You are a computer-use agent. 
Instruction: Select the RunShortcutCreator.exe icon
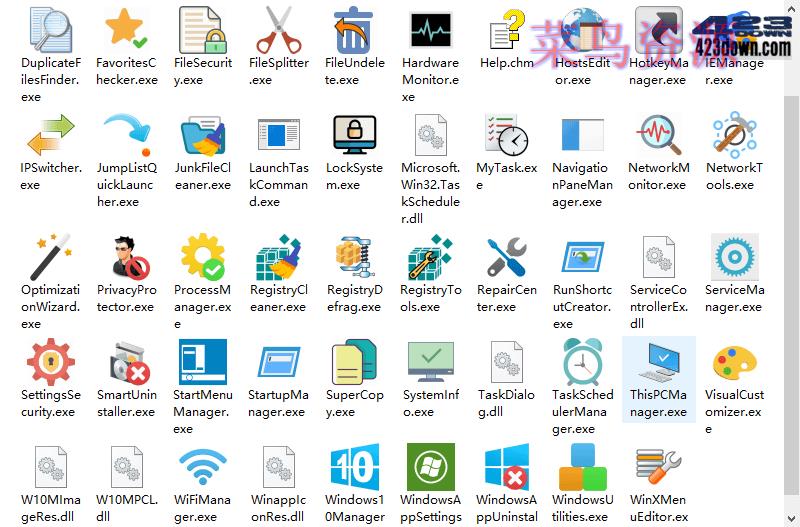582,257
